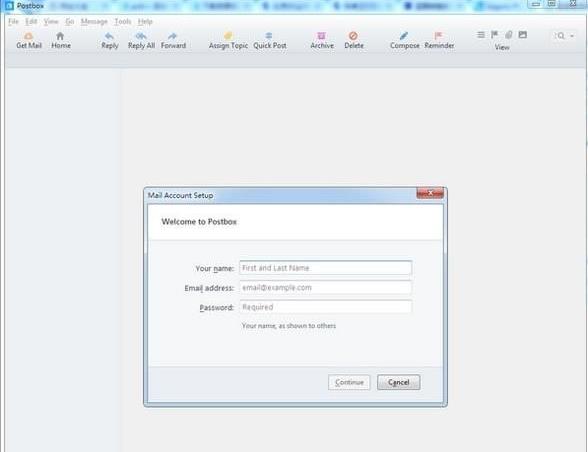Click the Continue button
The image size is (588, 452).
349,382
